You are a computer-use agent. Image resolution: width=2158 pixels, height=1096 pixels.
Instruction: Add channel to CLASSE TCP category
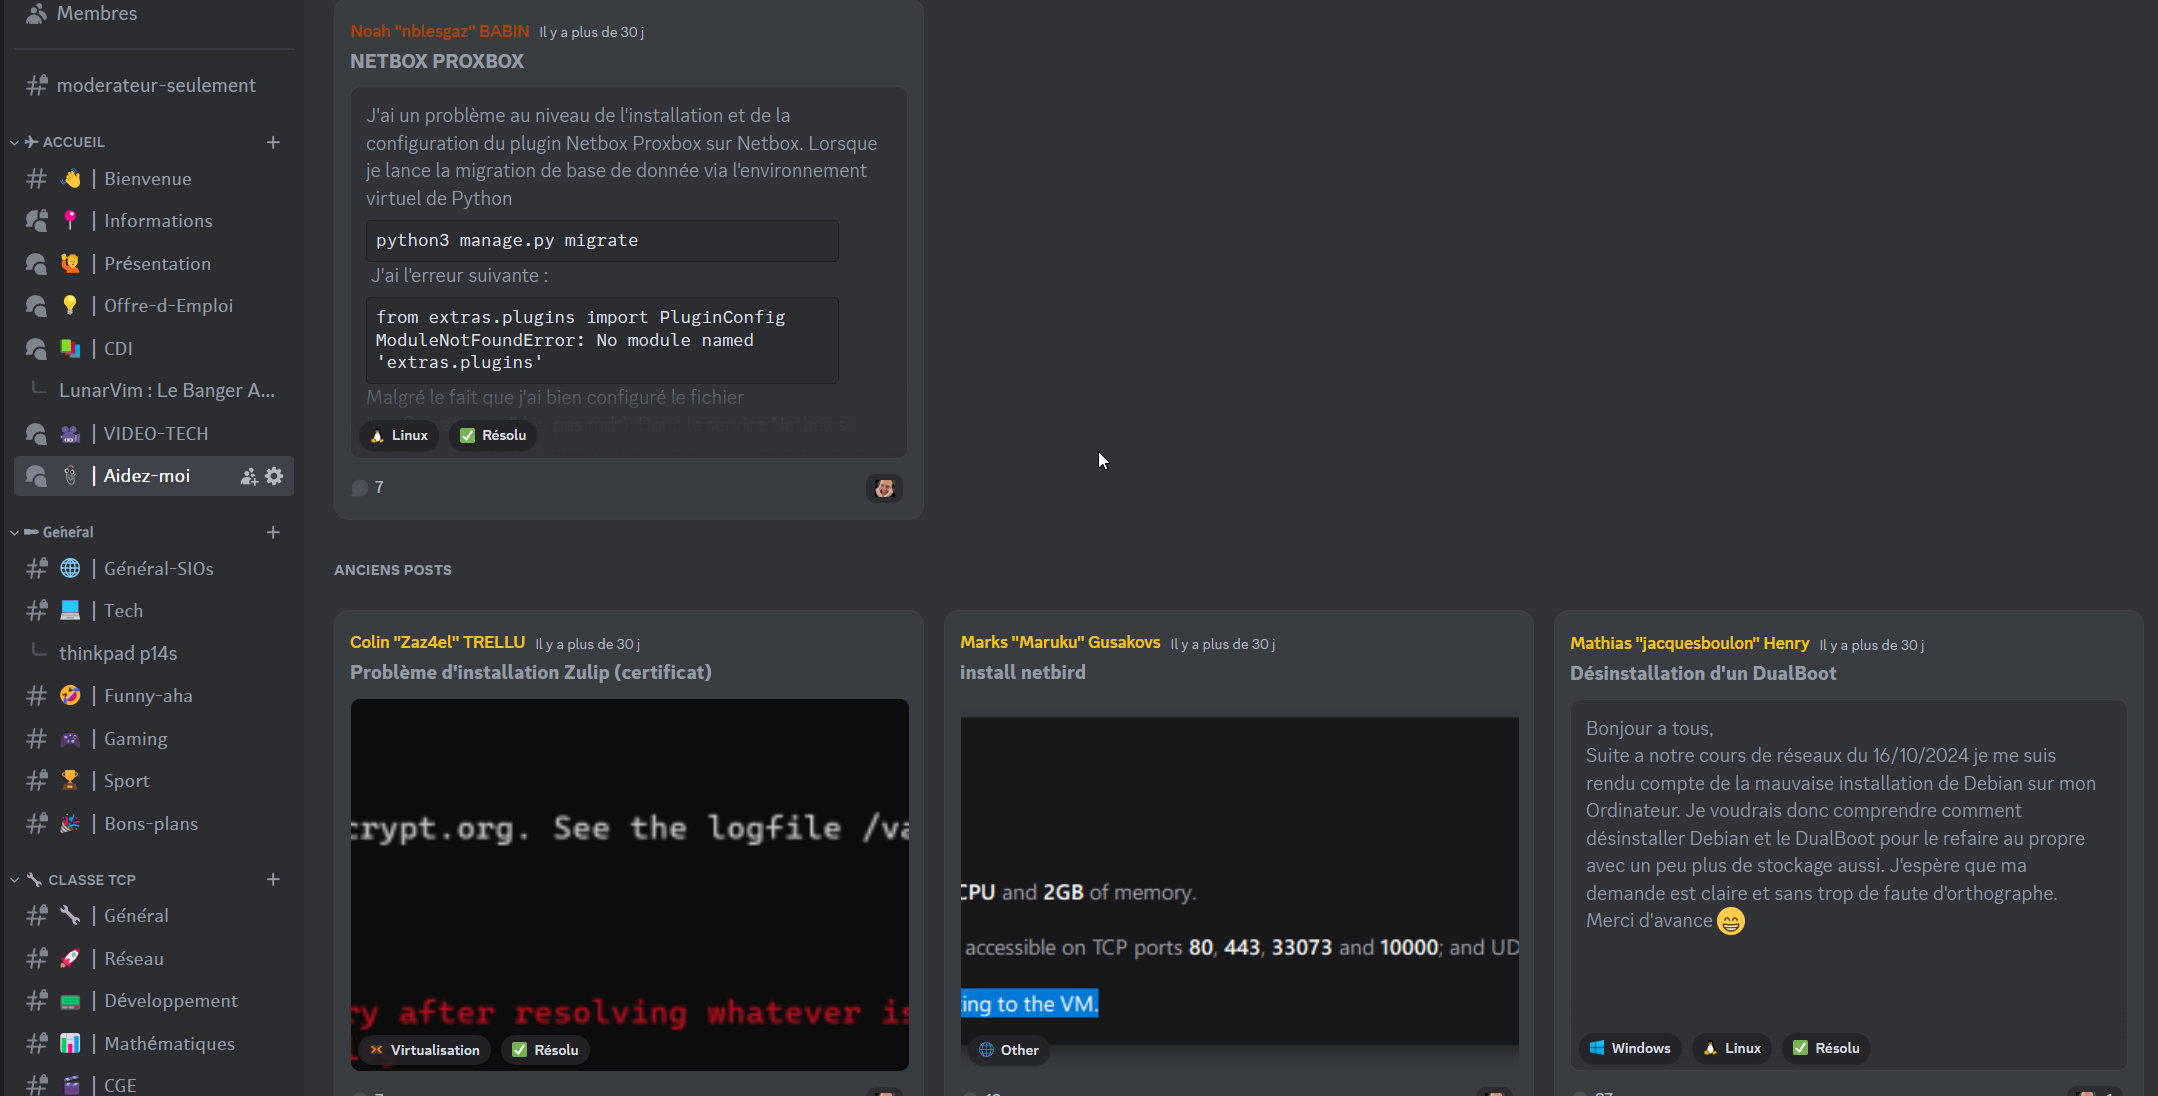coord(273,879)
